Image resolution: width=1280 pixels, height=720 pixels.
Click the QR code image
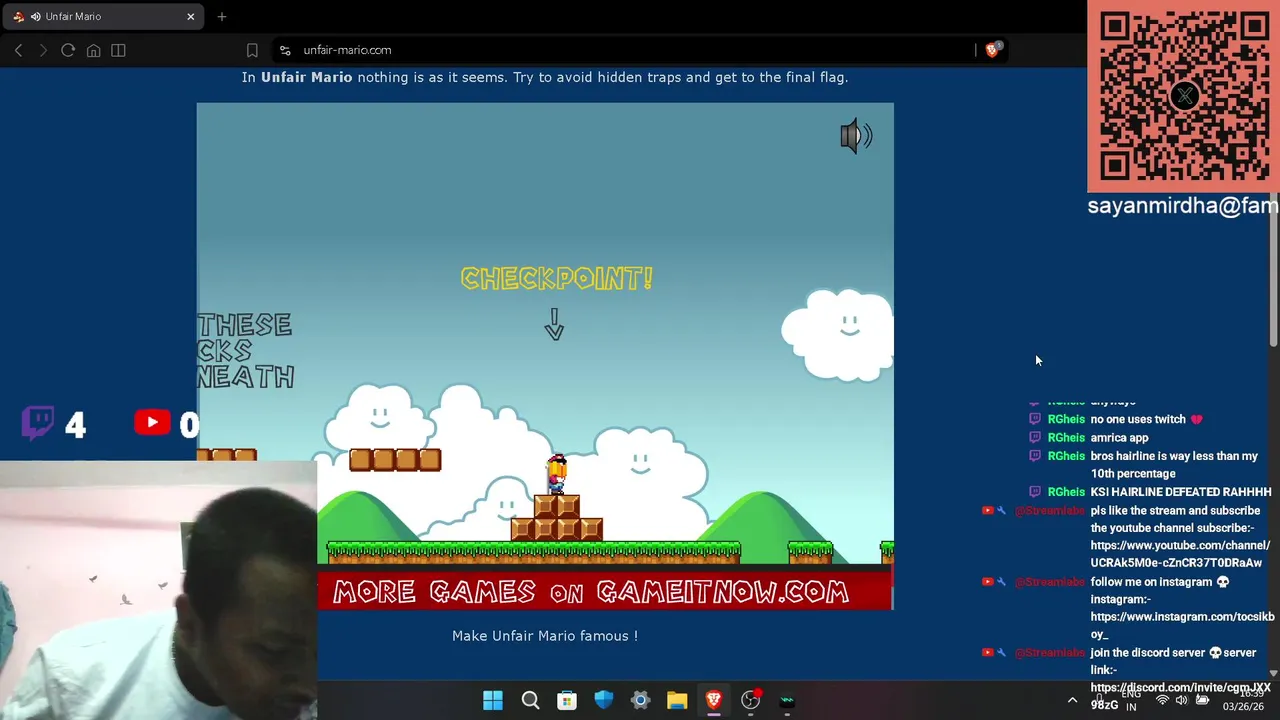pos(1184,96)
